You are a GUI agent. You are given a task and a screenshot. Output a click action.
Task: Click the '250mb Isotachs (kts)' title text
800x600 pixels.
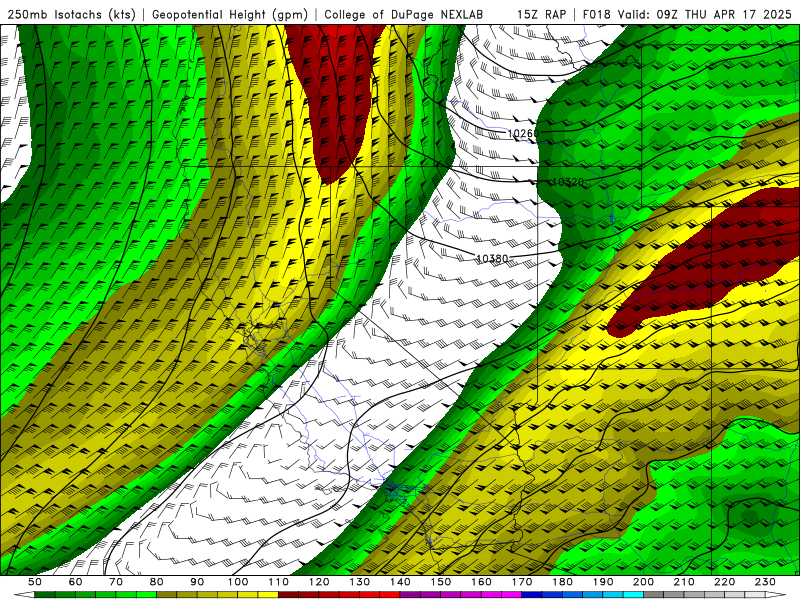[72, 14]
